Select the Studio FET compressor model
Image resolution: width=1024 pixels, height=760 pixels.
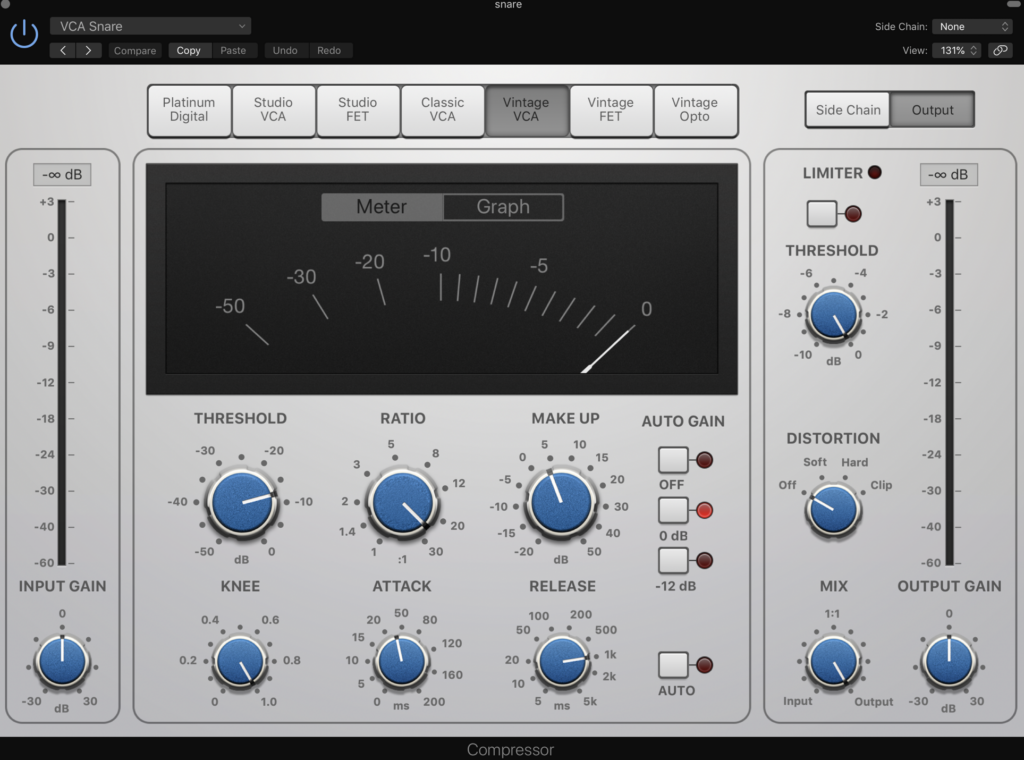tap(357, 110)
